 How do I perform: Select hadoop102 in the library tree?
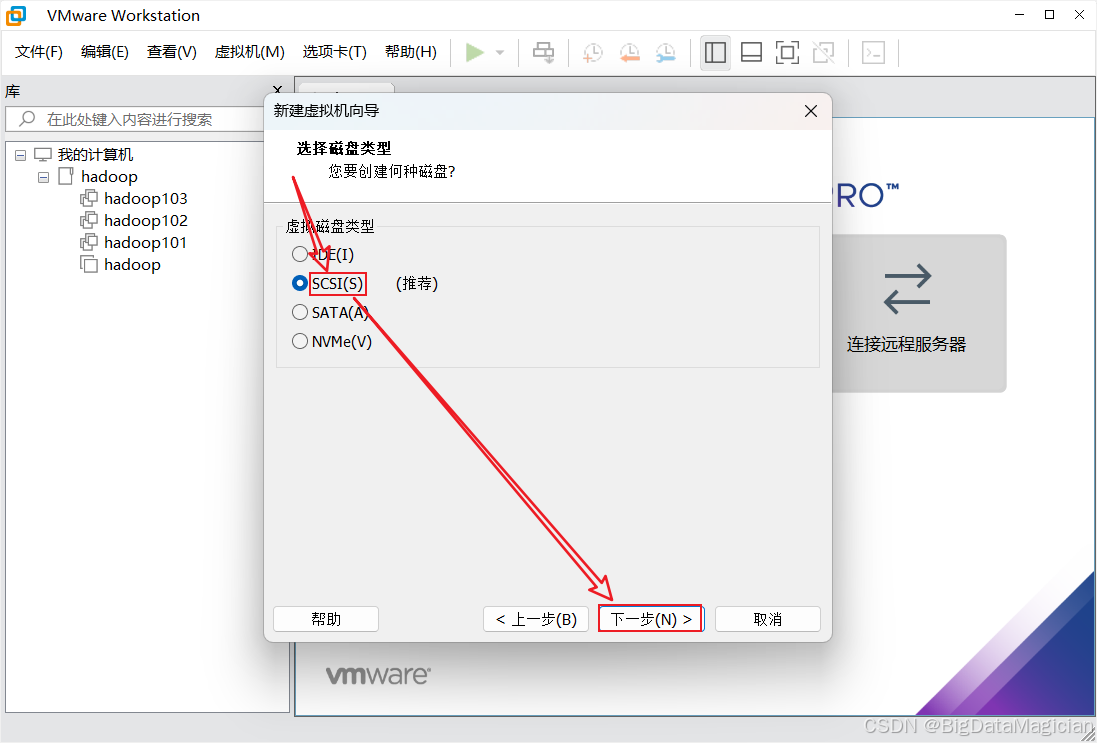146,220
